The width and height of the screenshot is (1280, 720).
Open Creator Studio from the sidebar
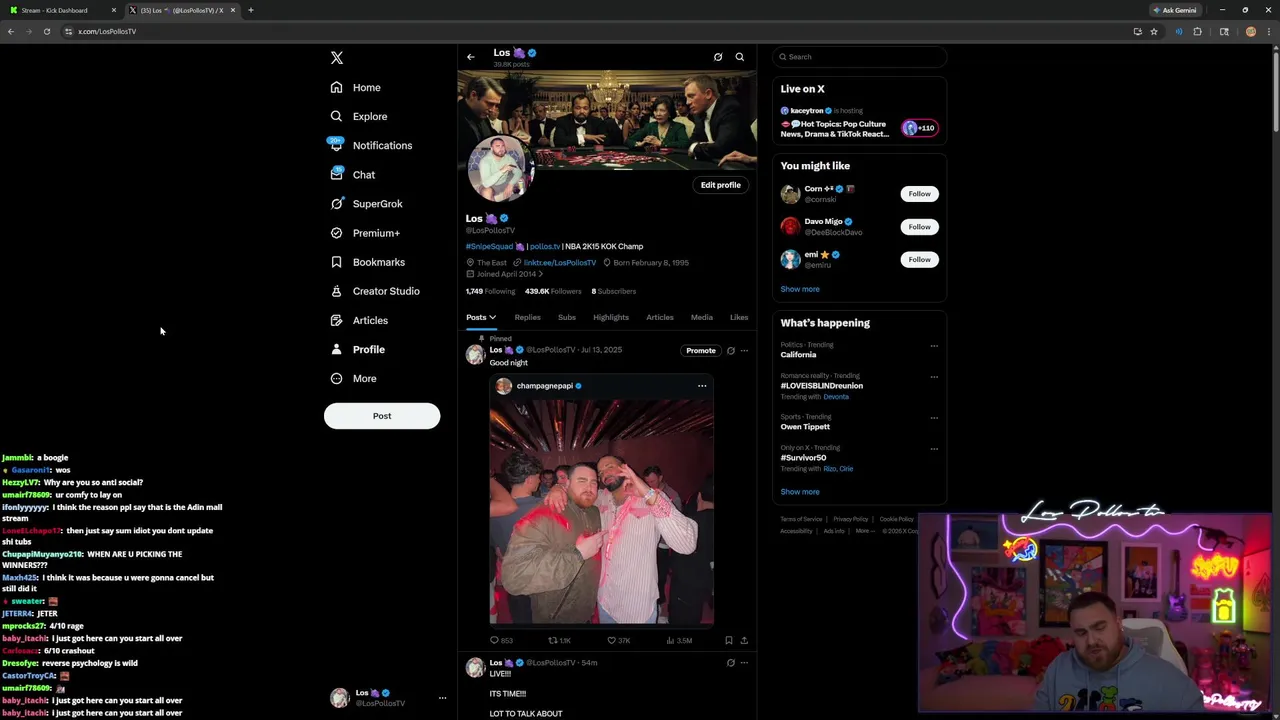375,291
